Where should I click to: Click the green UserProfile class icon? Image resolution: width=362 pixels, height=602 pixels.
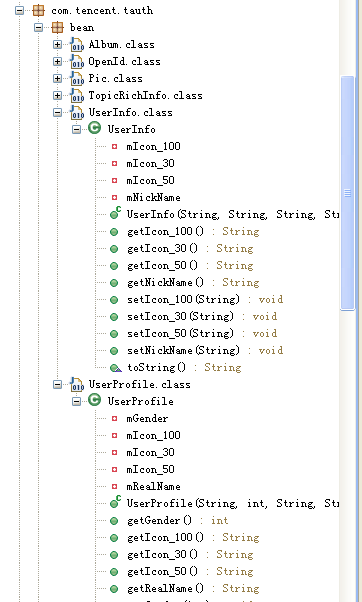click(x=94, y=400)
